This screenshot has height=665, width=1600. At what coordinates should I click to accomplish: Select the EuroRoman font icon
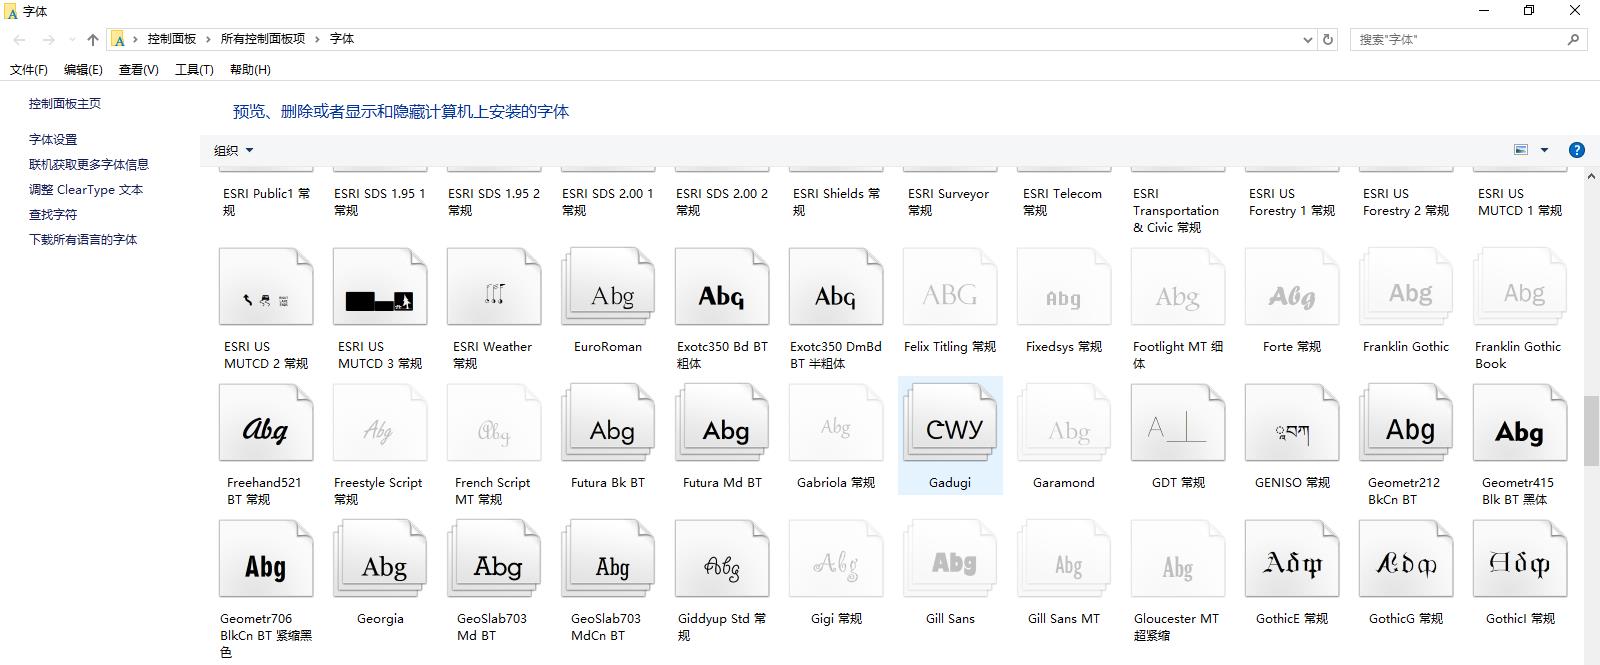(608, 288)
